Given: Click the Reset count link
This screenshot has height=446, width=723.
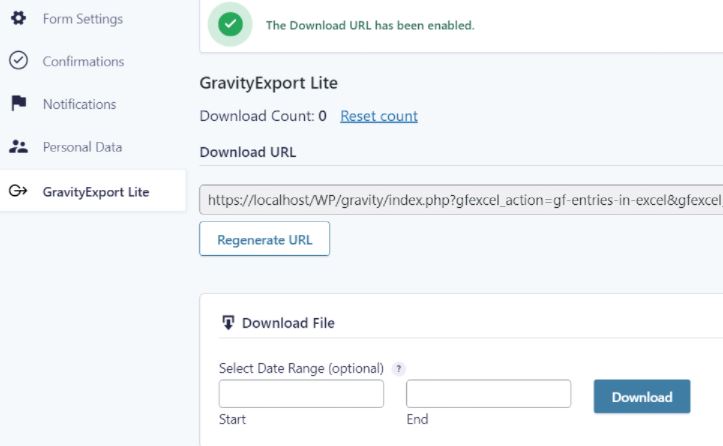Looking at the screenshot, I should click(x=379, y=116).
